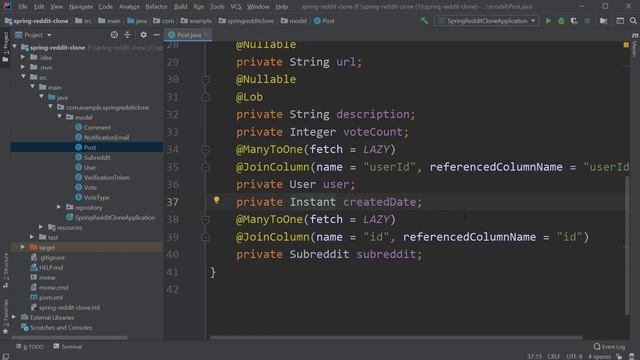Expand the repository package
The width and height of the screenshot is (640, 360).
coord(60,207)
